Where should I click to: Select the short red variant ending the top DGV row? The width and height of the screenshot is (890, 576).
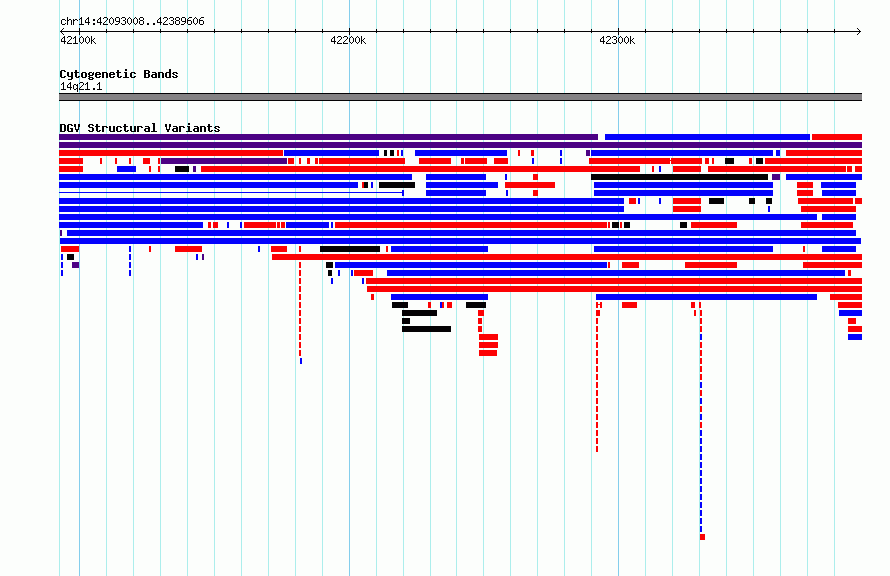coord(837,137)
